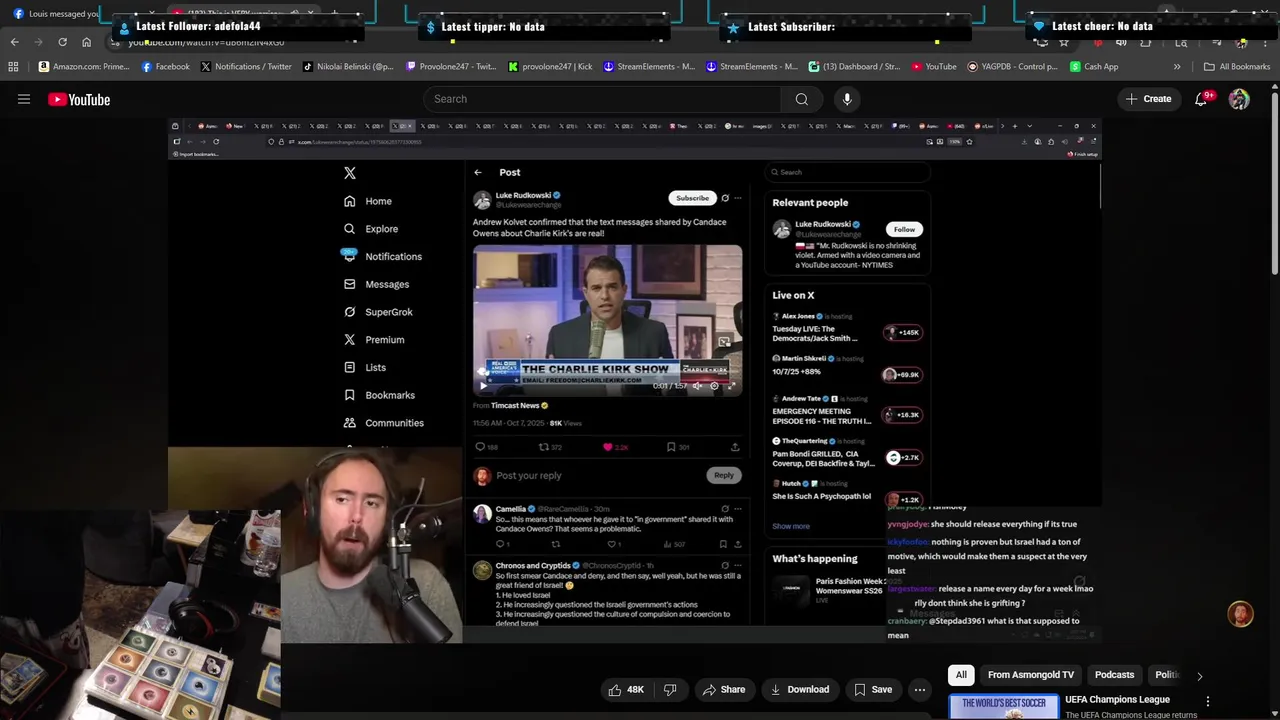Image resolution: width=1280 pixels, height=720 pixels.
Task: Open the Nikolai Belinski bookmark
Action: (x=348, y=67)
